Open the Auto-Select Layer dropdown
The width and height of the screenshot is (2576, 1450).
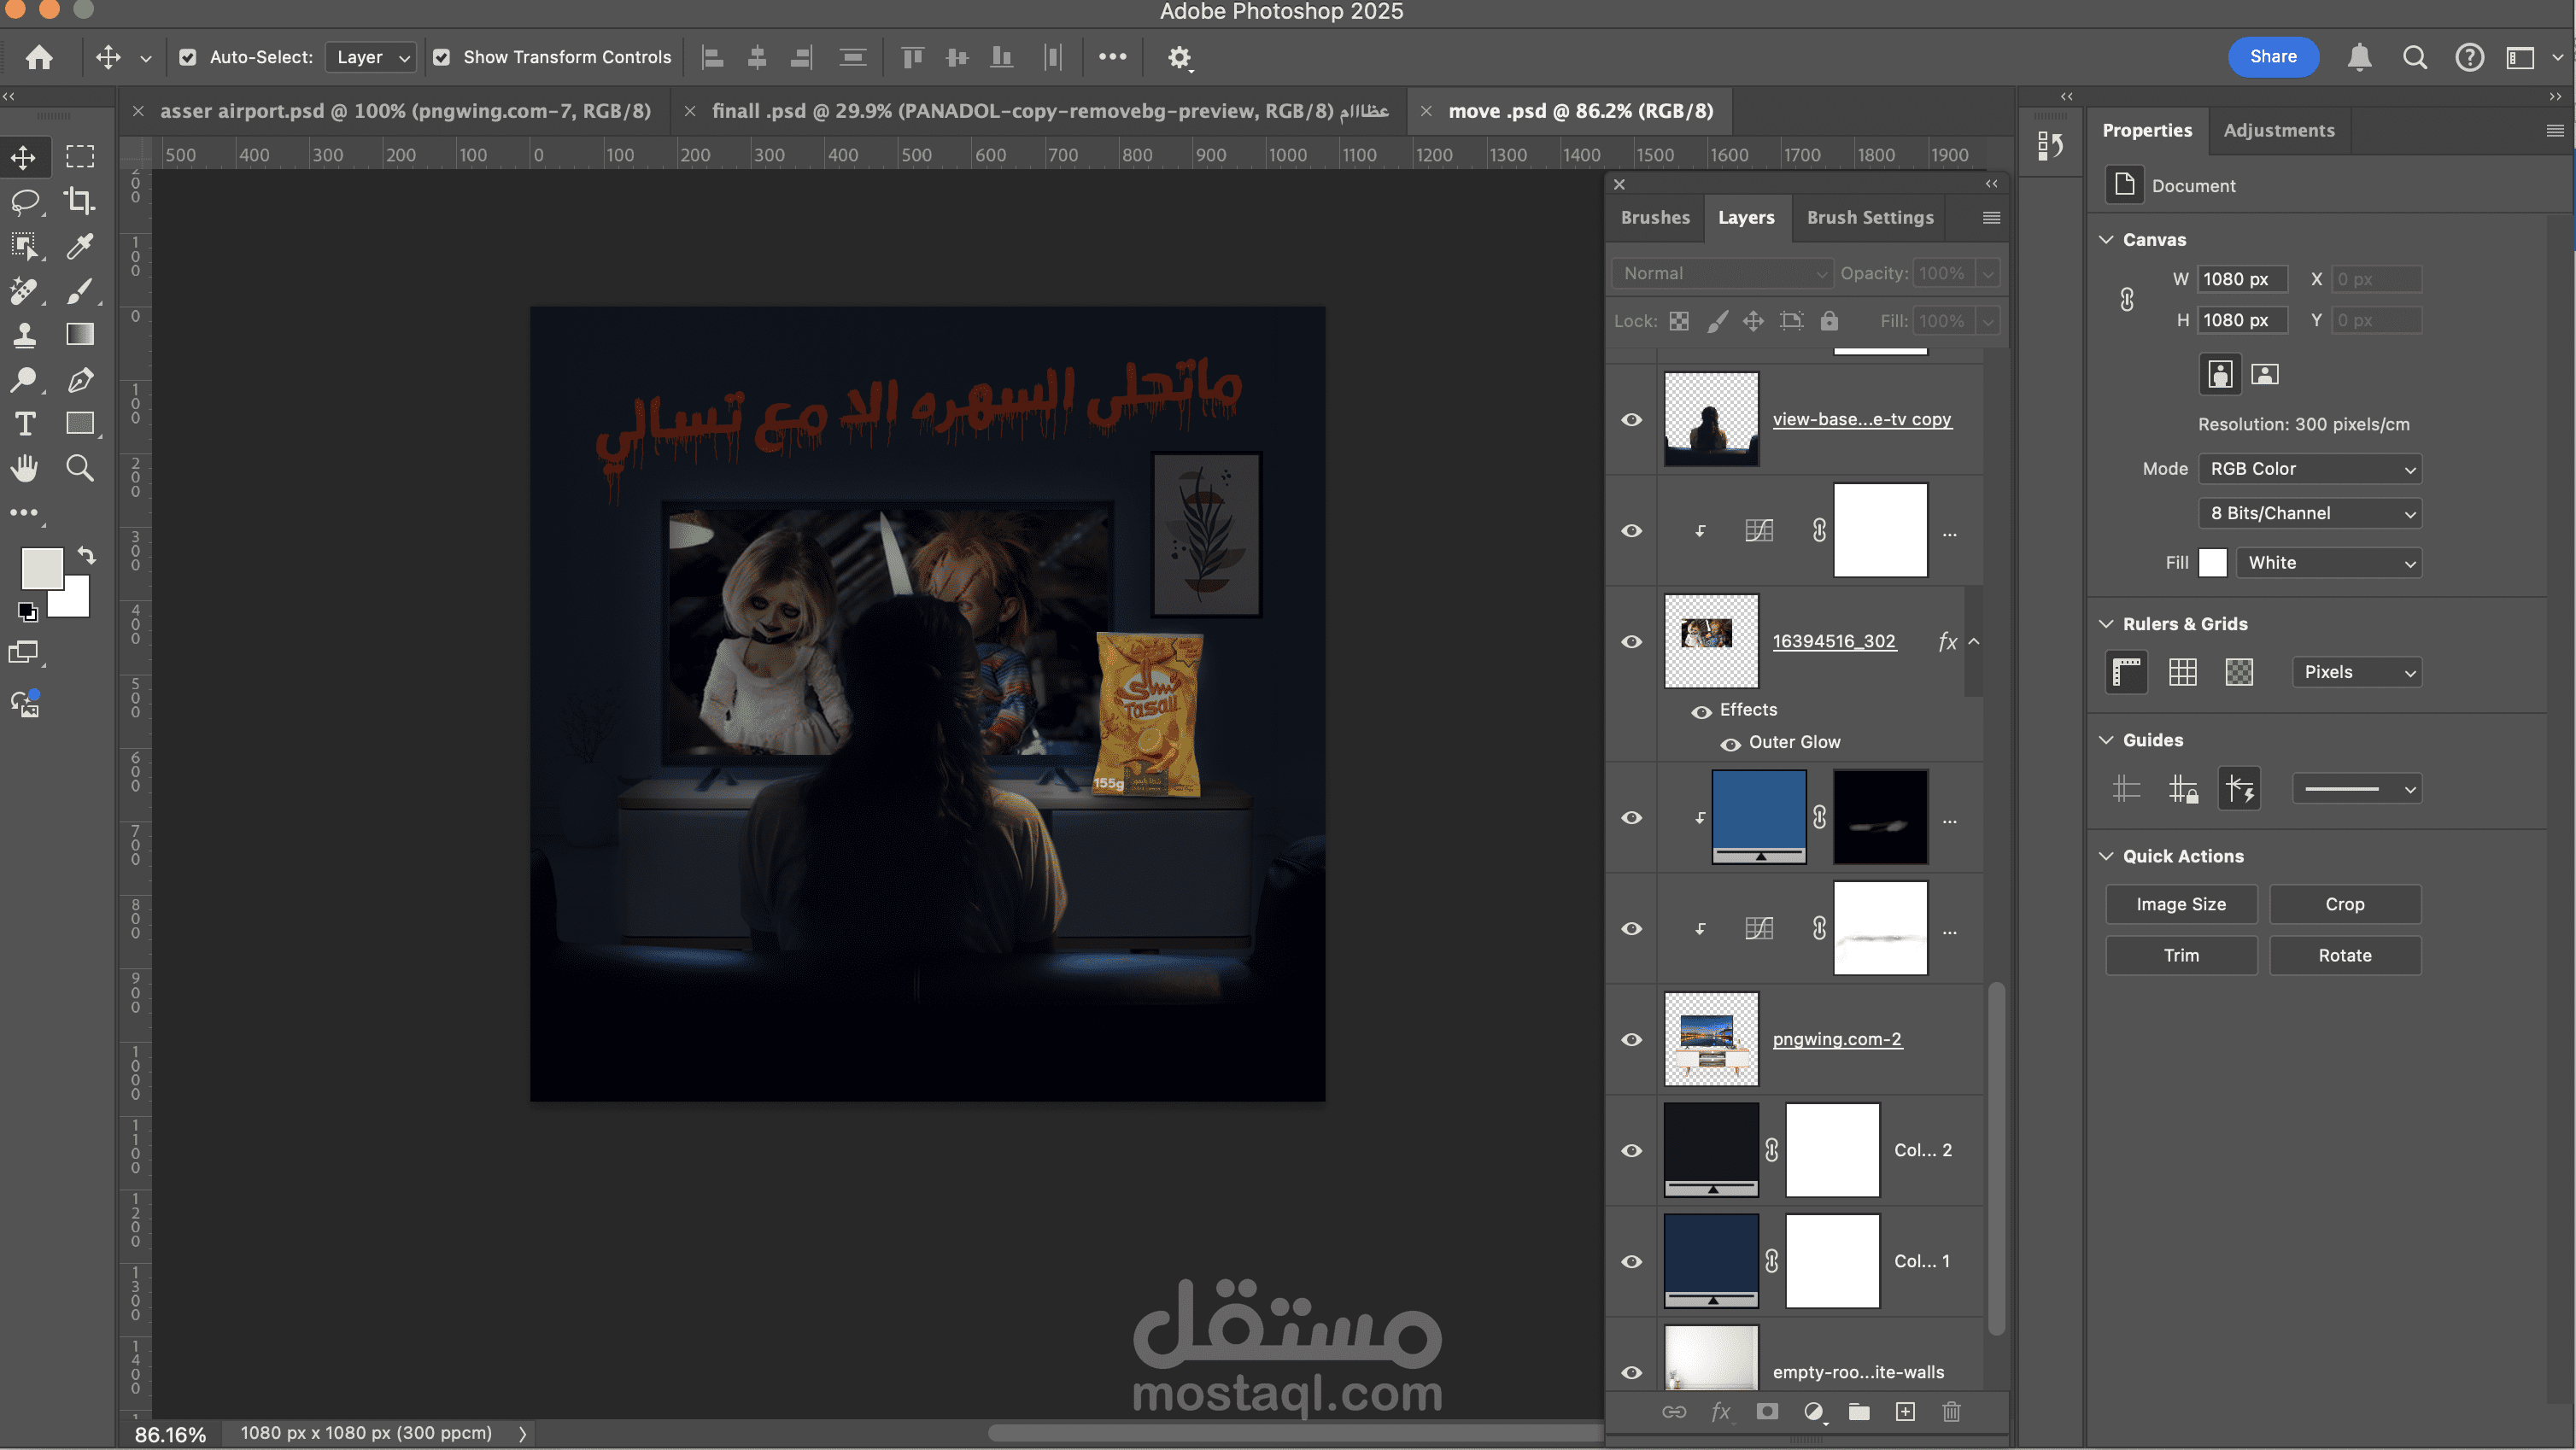(x=371, y=57)
